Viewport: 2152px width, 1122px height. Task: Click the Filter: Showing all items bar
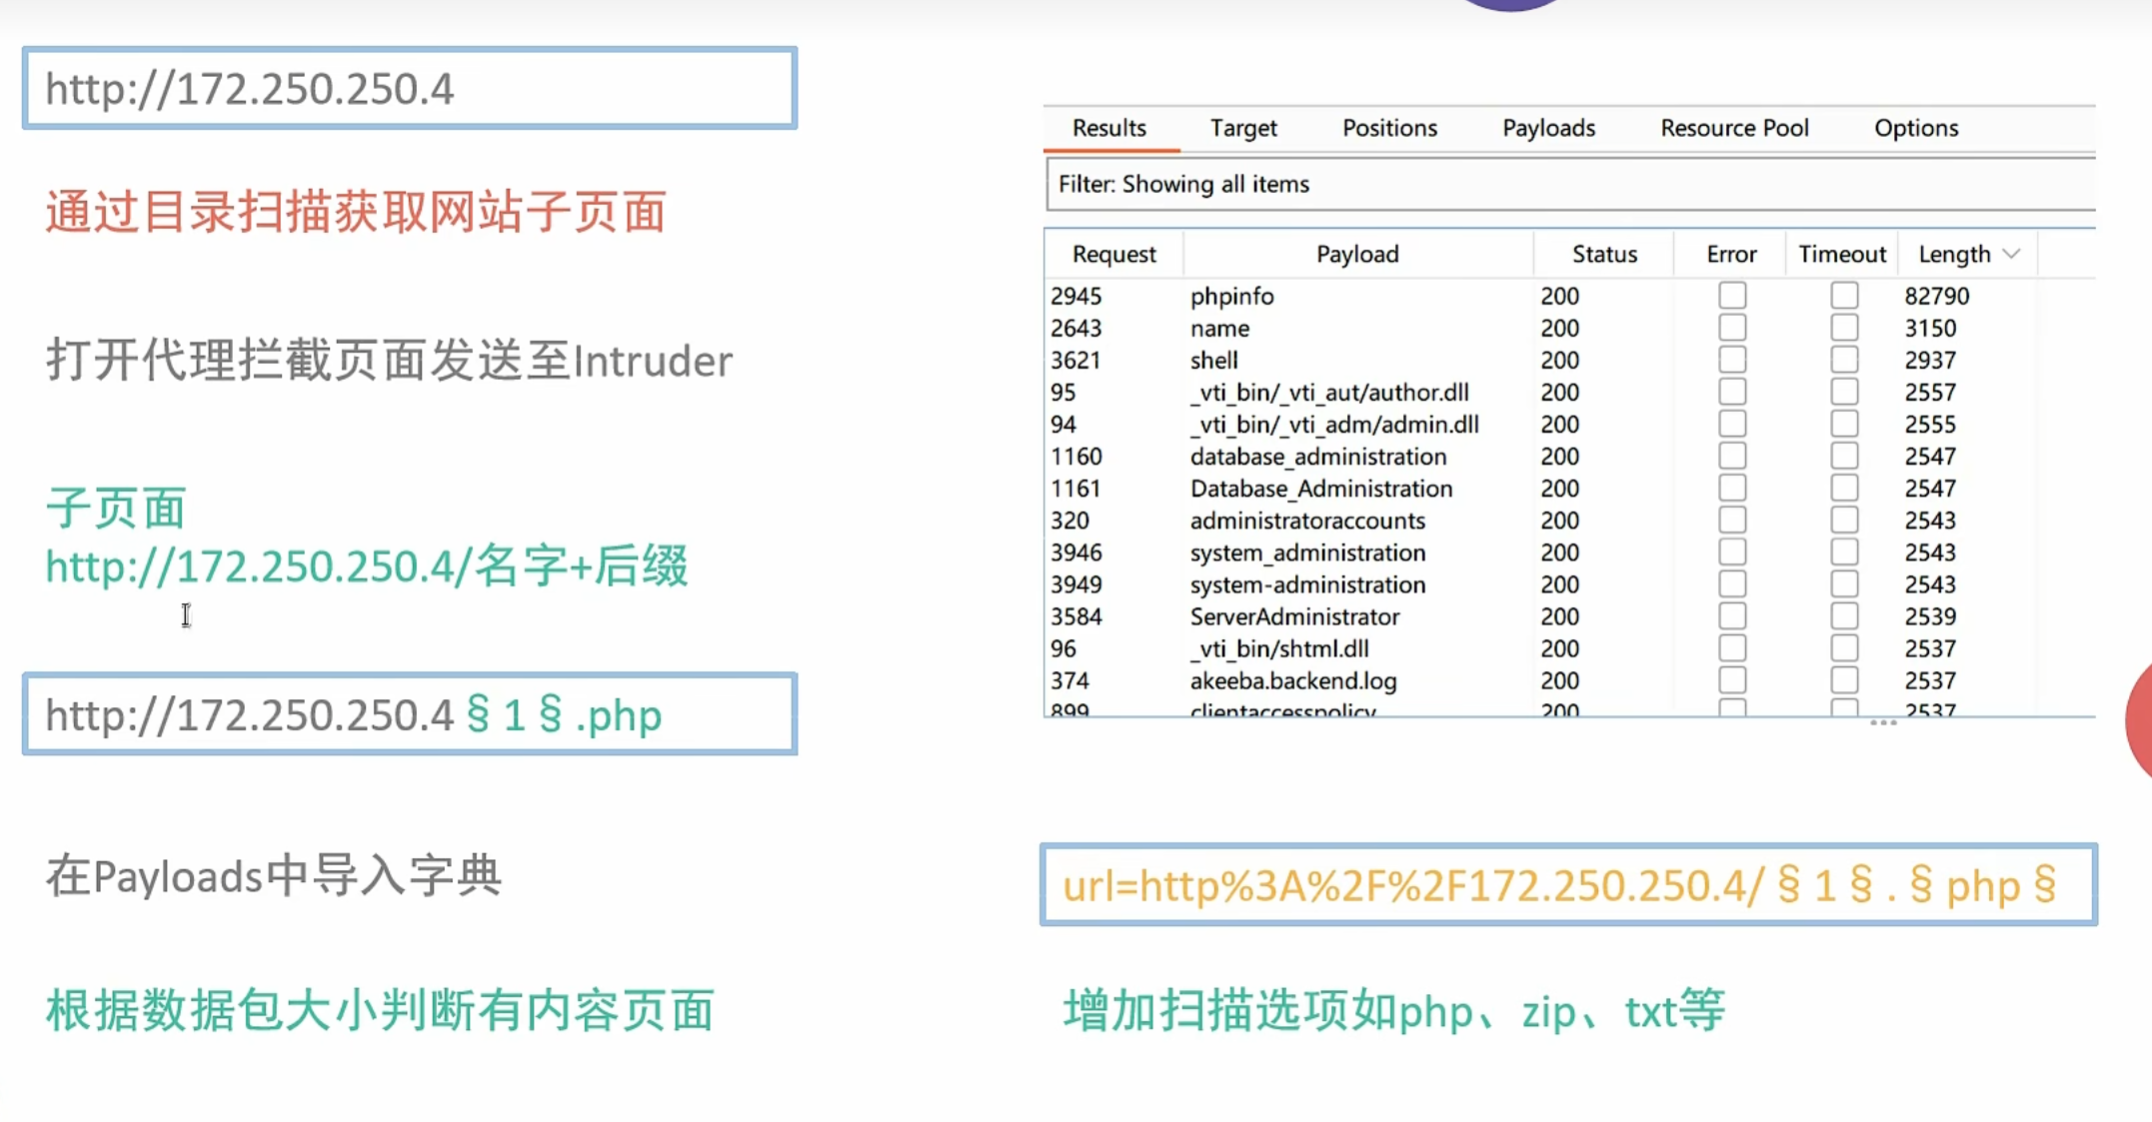coord(1570,184)
